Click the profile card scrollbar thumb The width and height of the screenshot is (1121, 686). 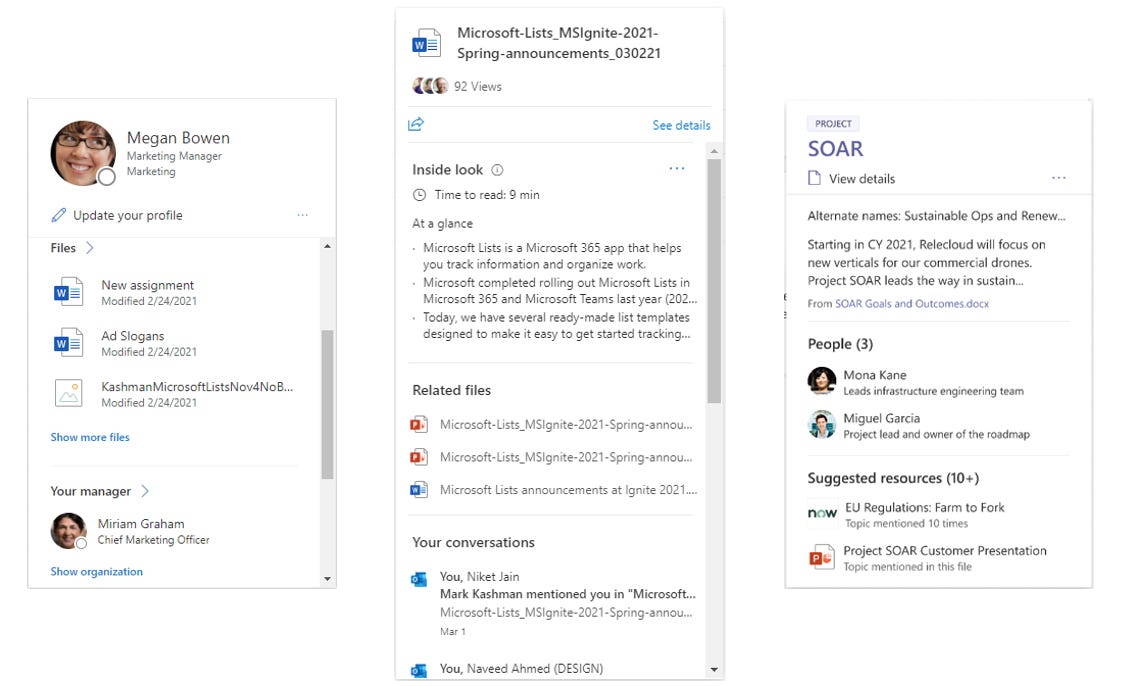click(327, 404)
